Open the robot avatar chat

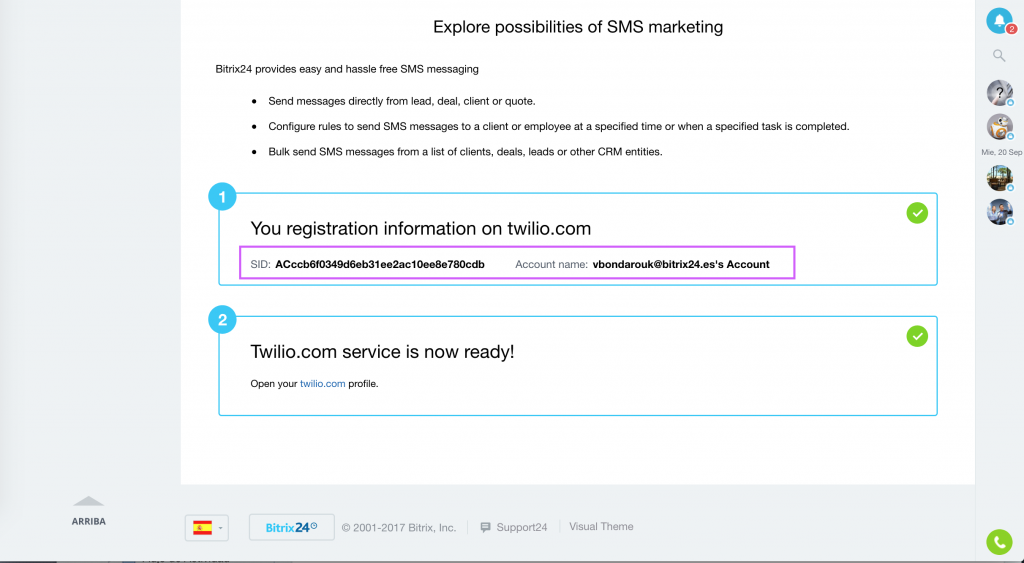click(x=999, y=127)
